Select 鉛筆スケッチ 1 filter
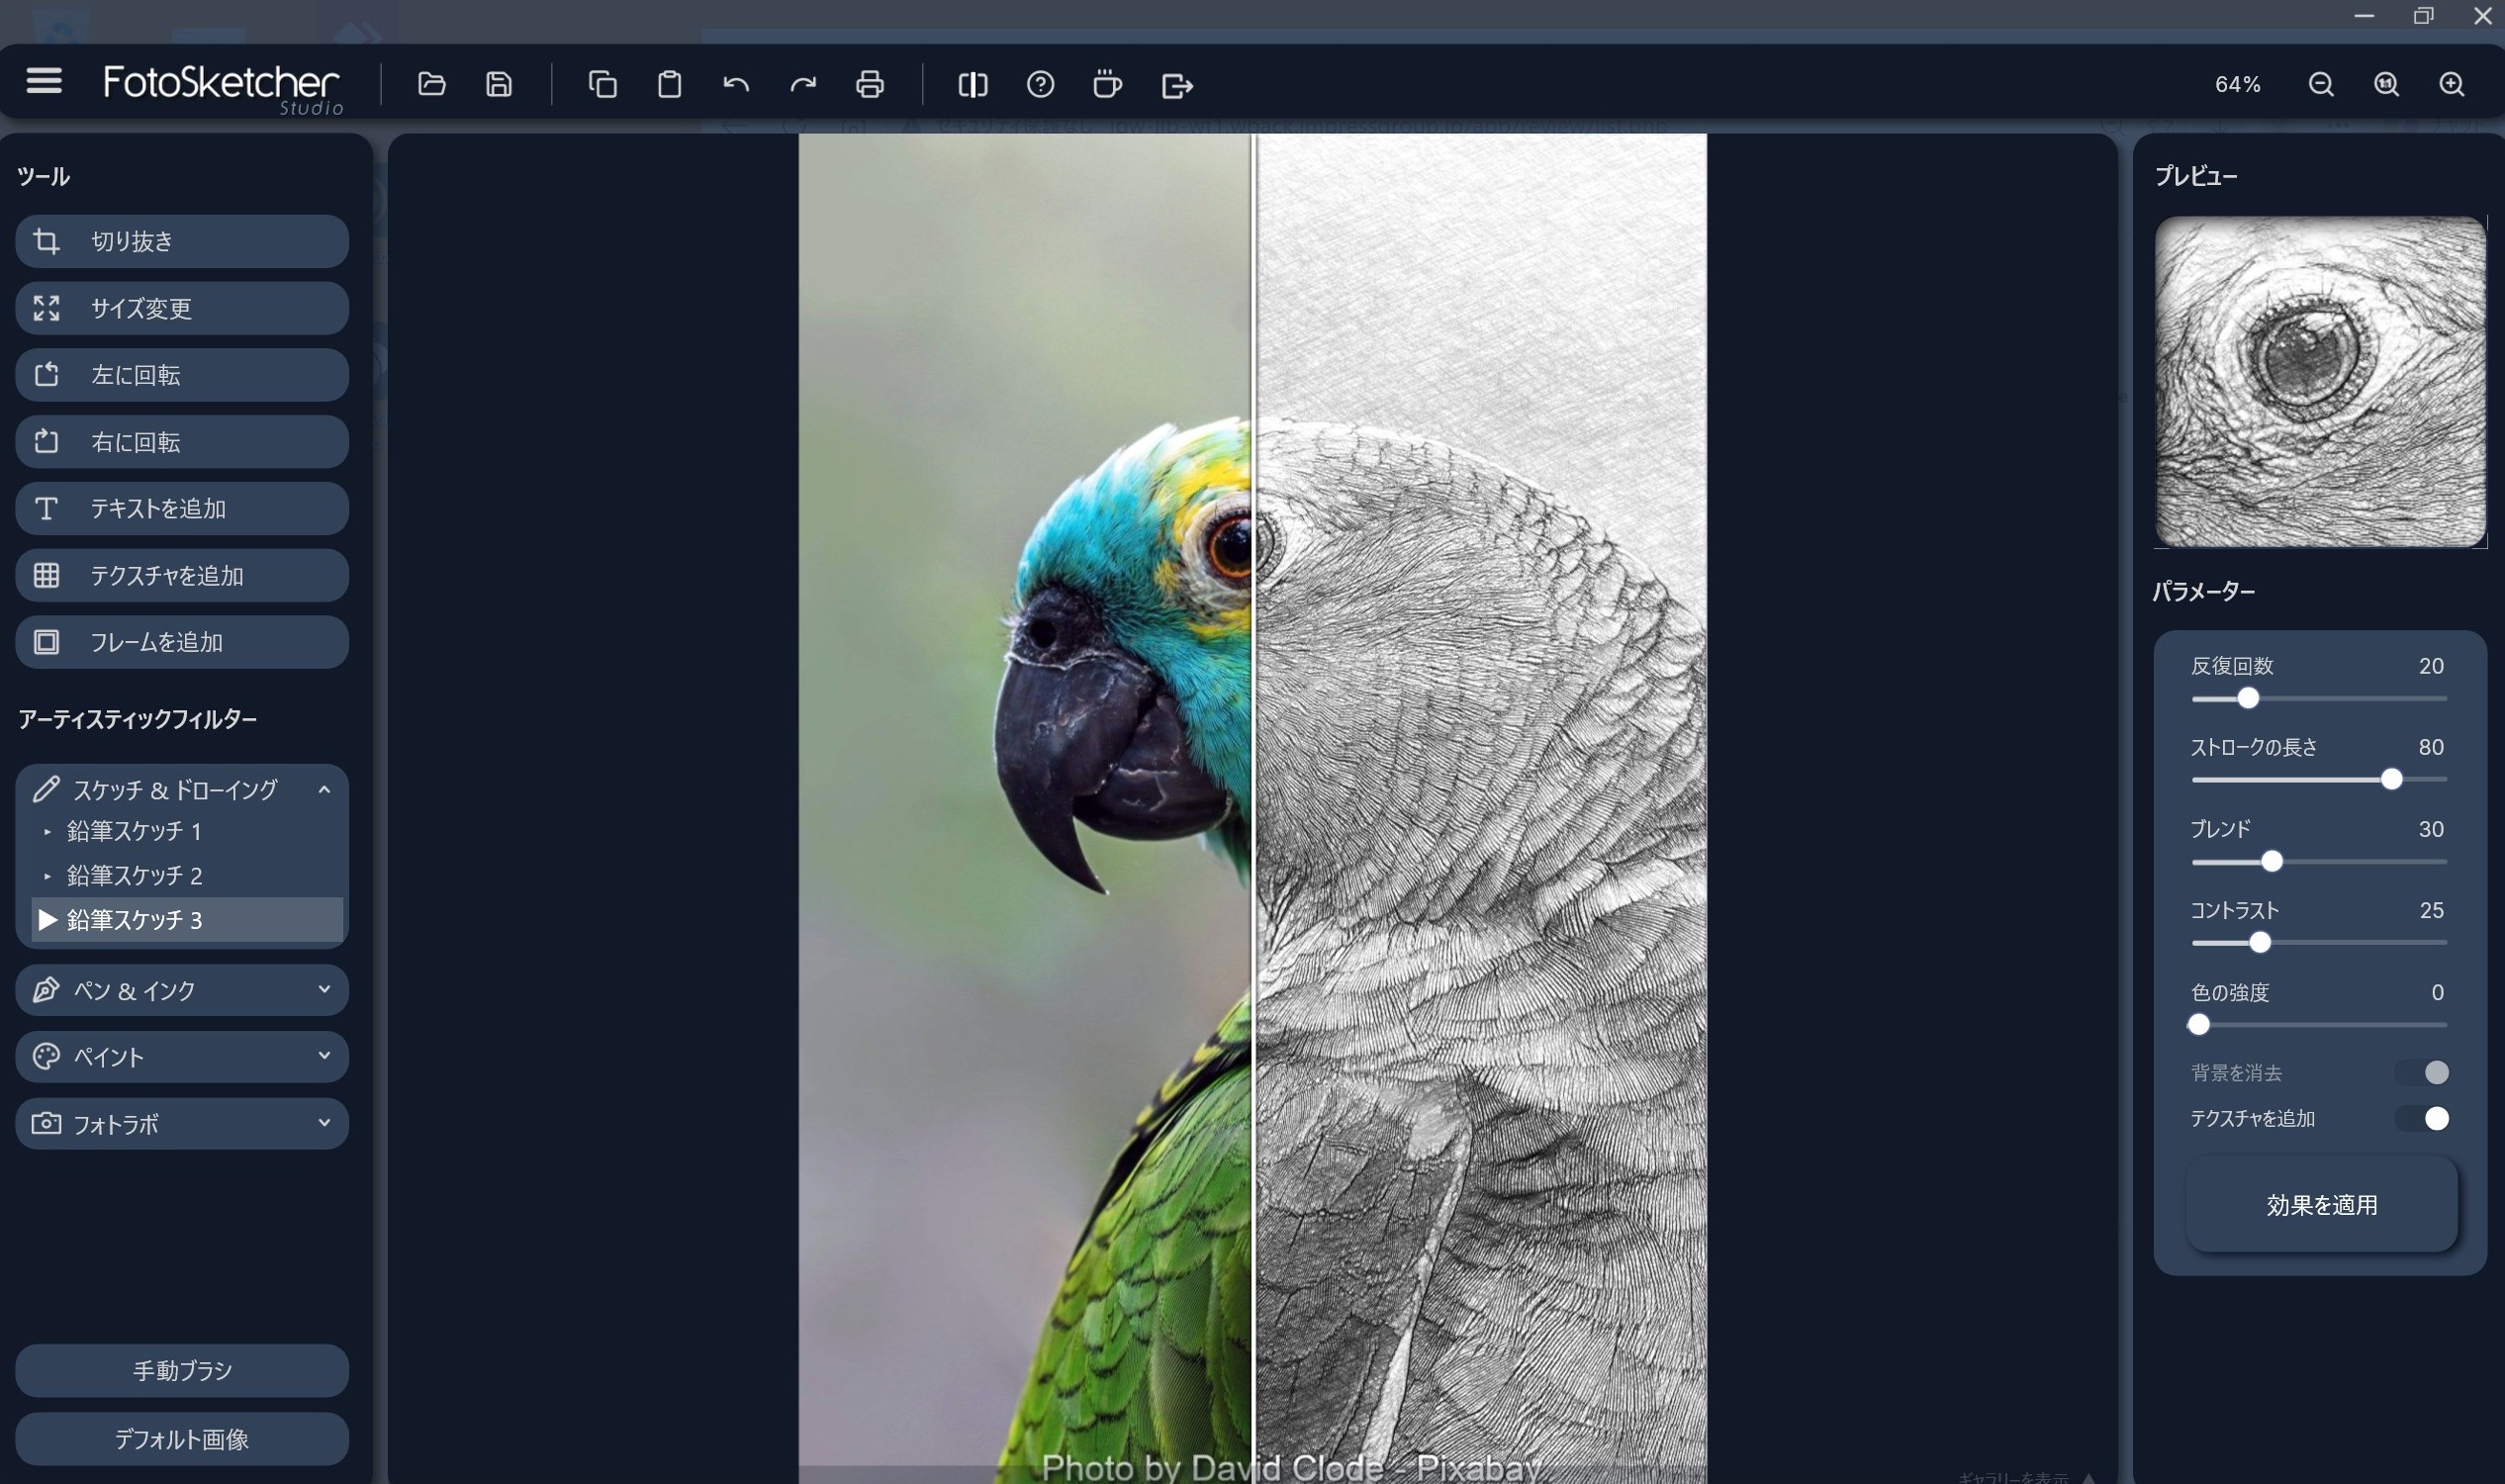This screenshot has height=1484, width=2505. point(134,831)
